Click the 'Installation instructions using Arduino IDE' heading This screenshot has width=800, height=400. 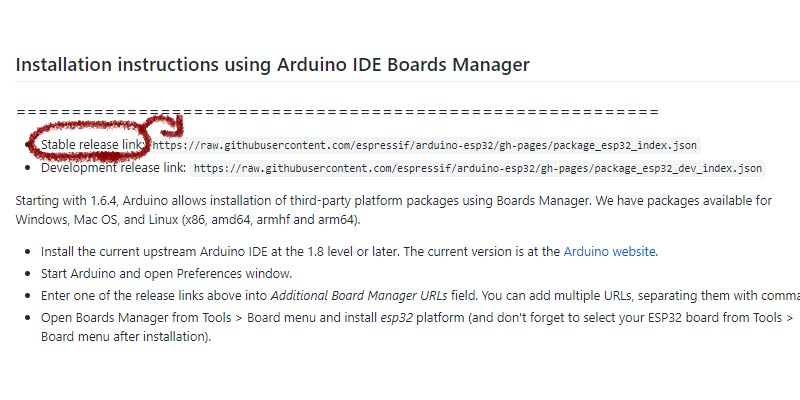click(x=272, y=65)
